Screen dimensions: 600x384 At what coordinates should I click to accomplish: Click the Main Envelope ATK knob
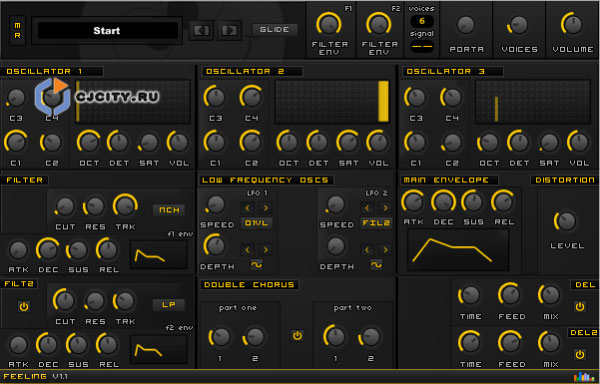coord(413,201)
